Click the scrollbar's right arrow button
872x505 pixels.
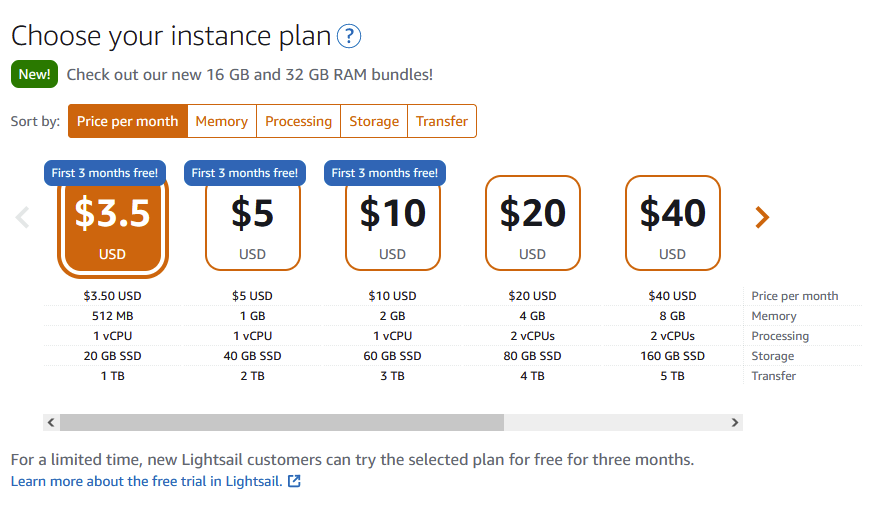tap(735, 422)
